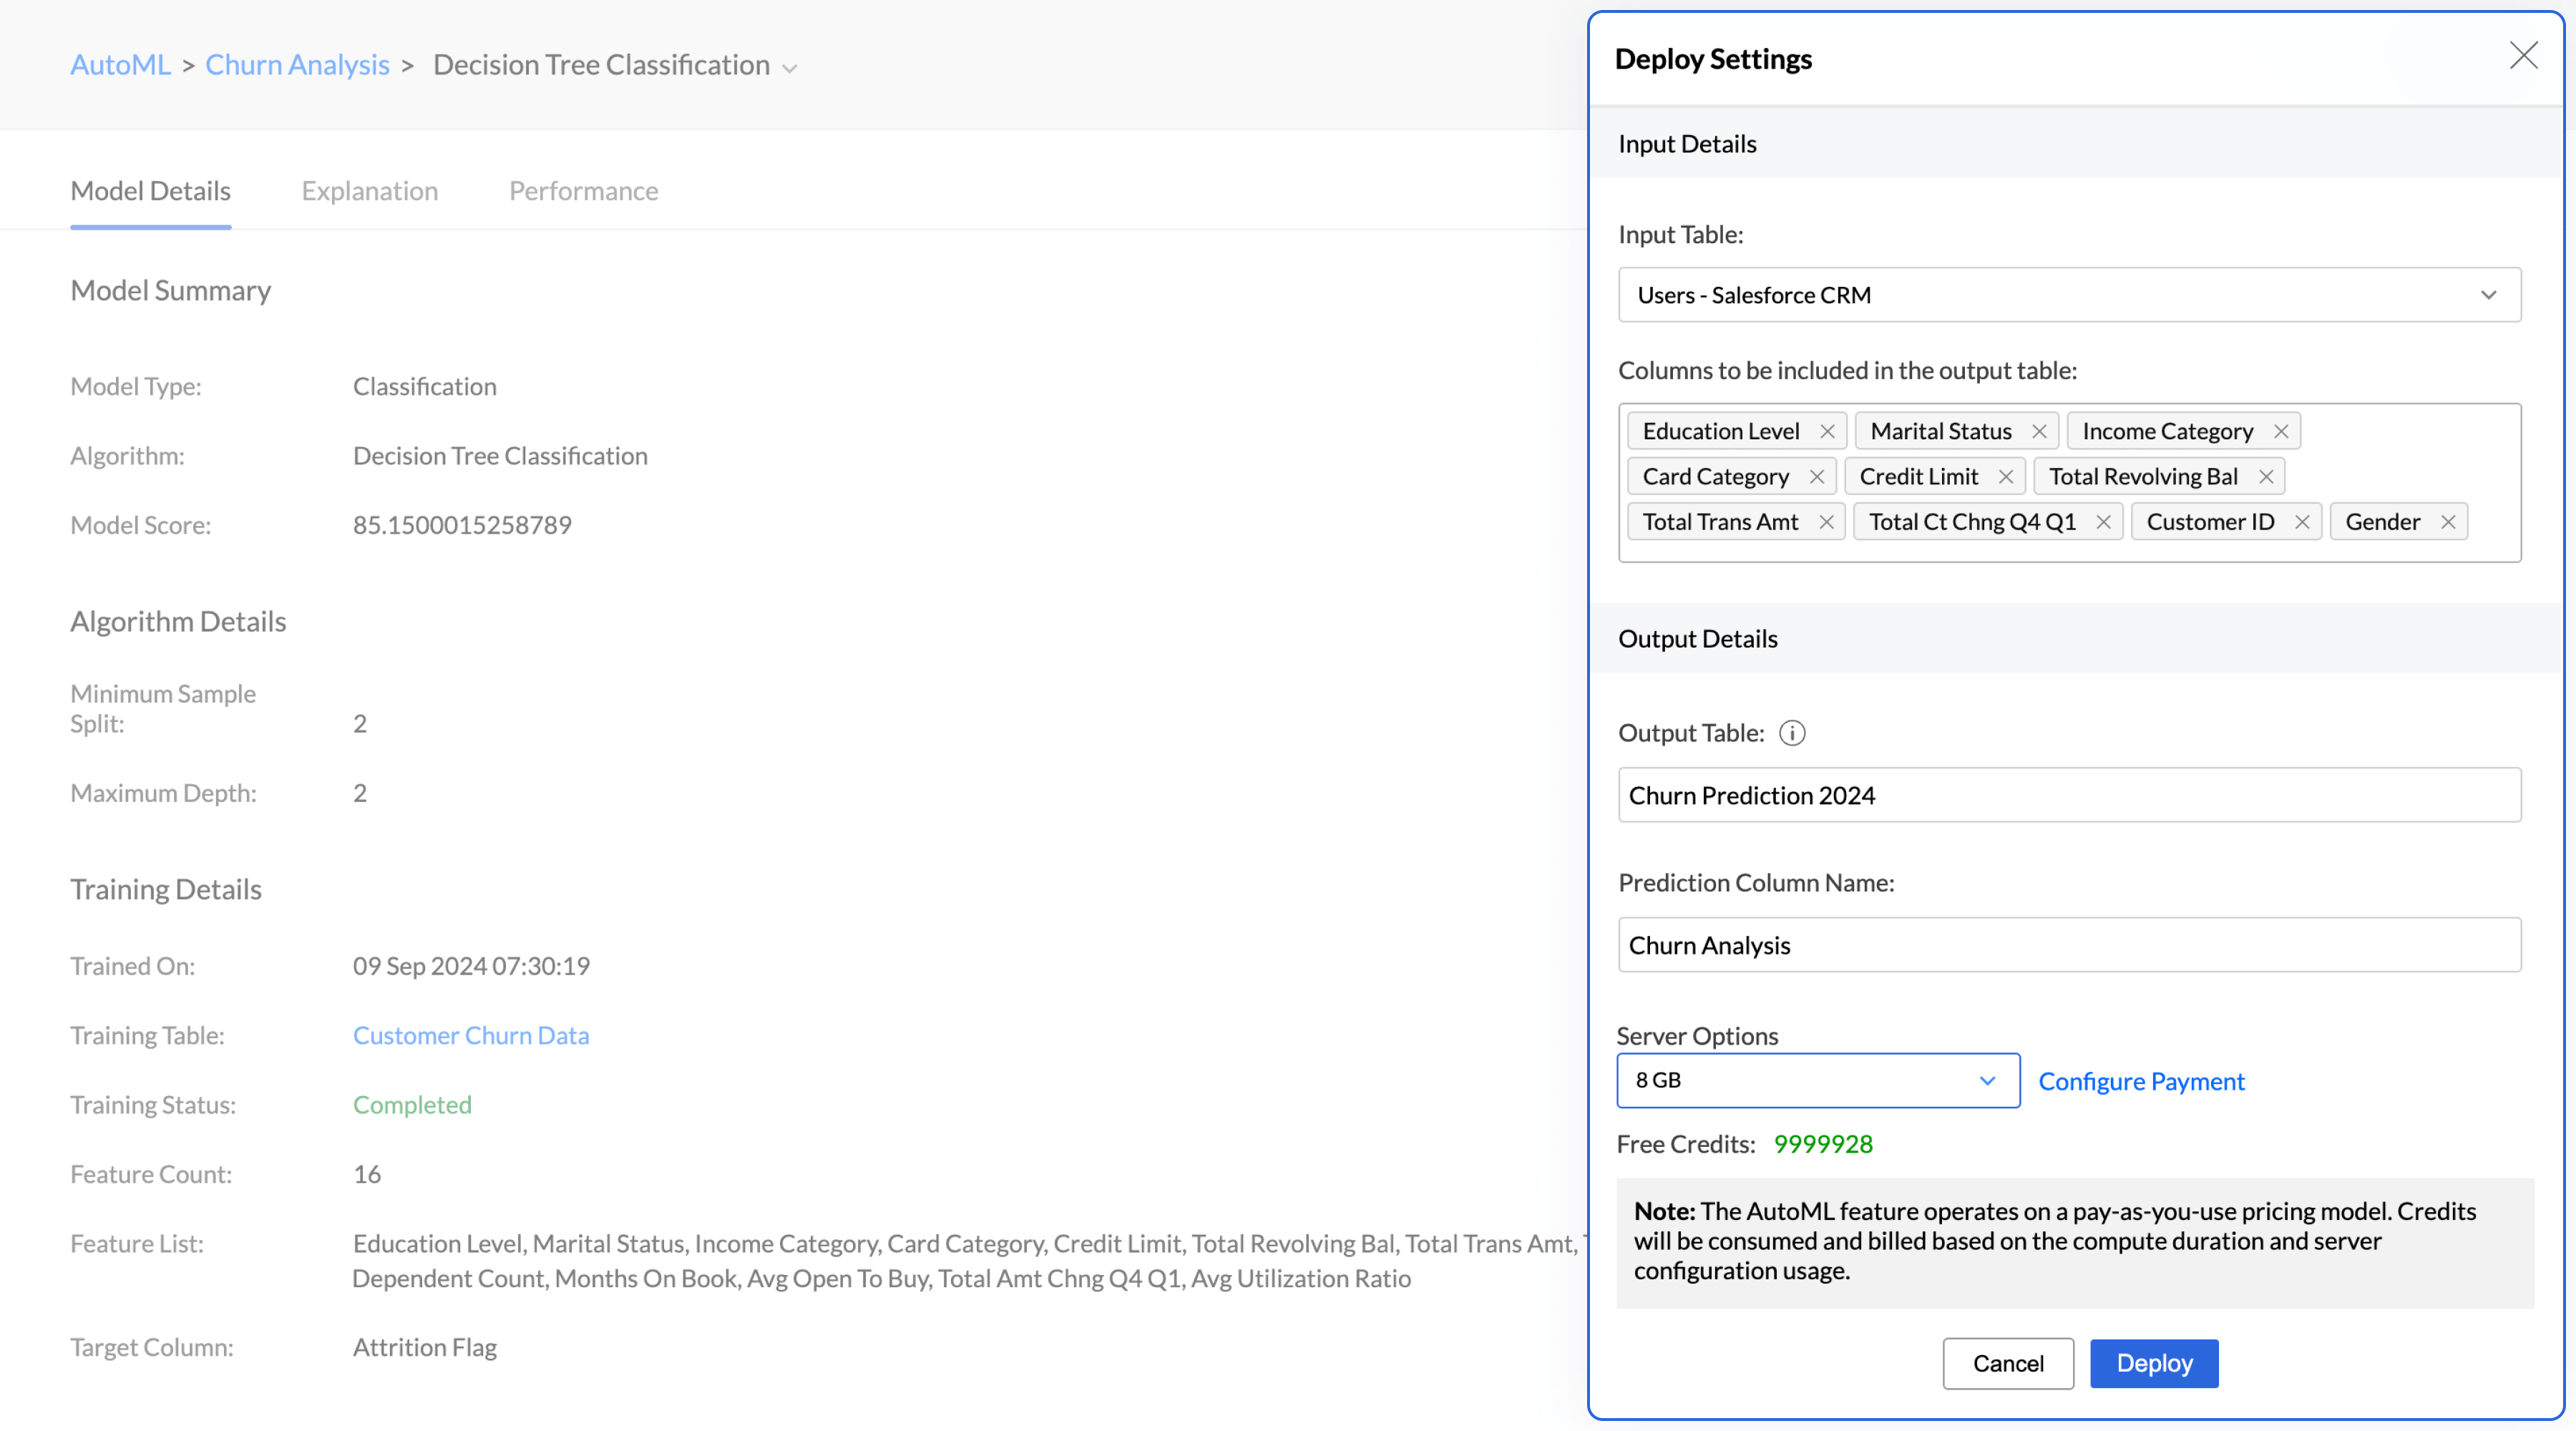Close the Deploy Settings panel
Image resolution: width=2576 pixels, height=1431 pixels.
(x=2522, y=56)
